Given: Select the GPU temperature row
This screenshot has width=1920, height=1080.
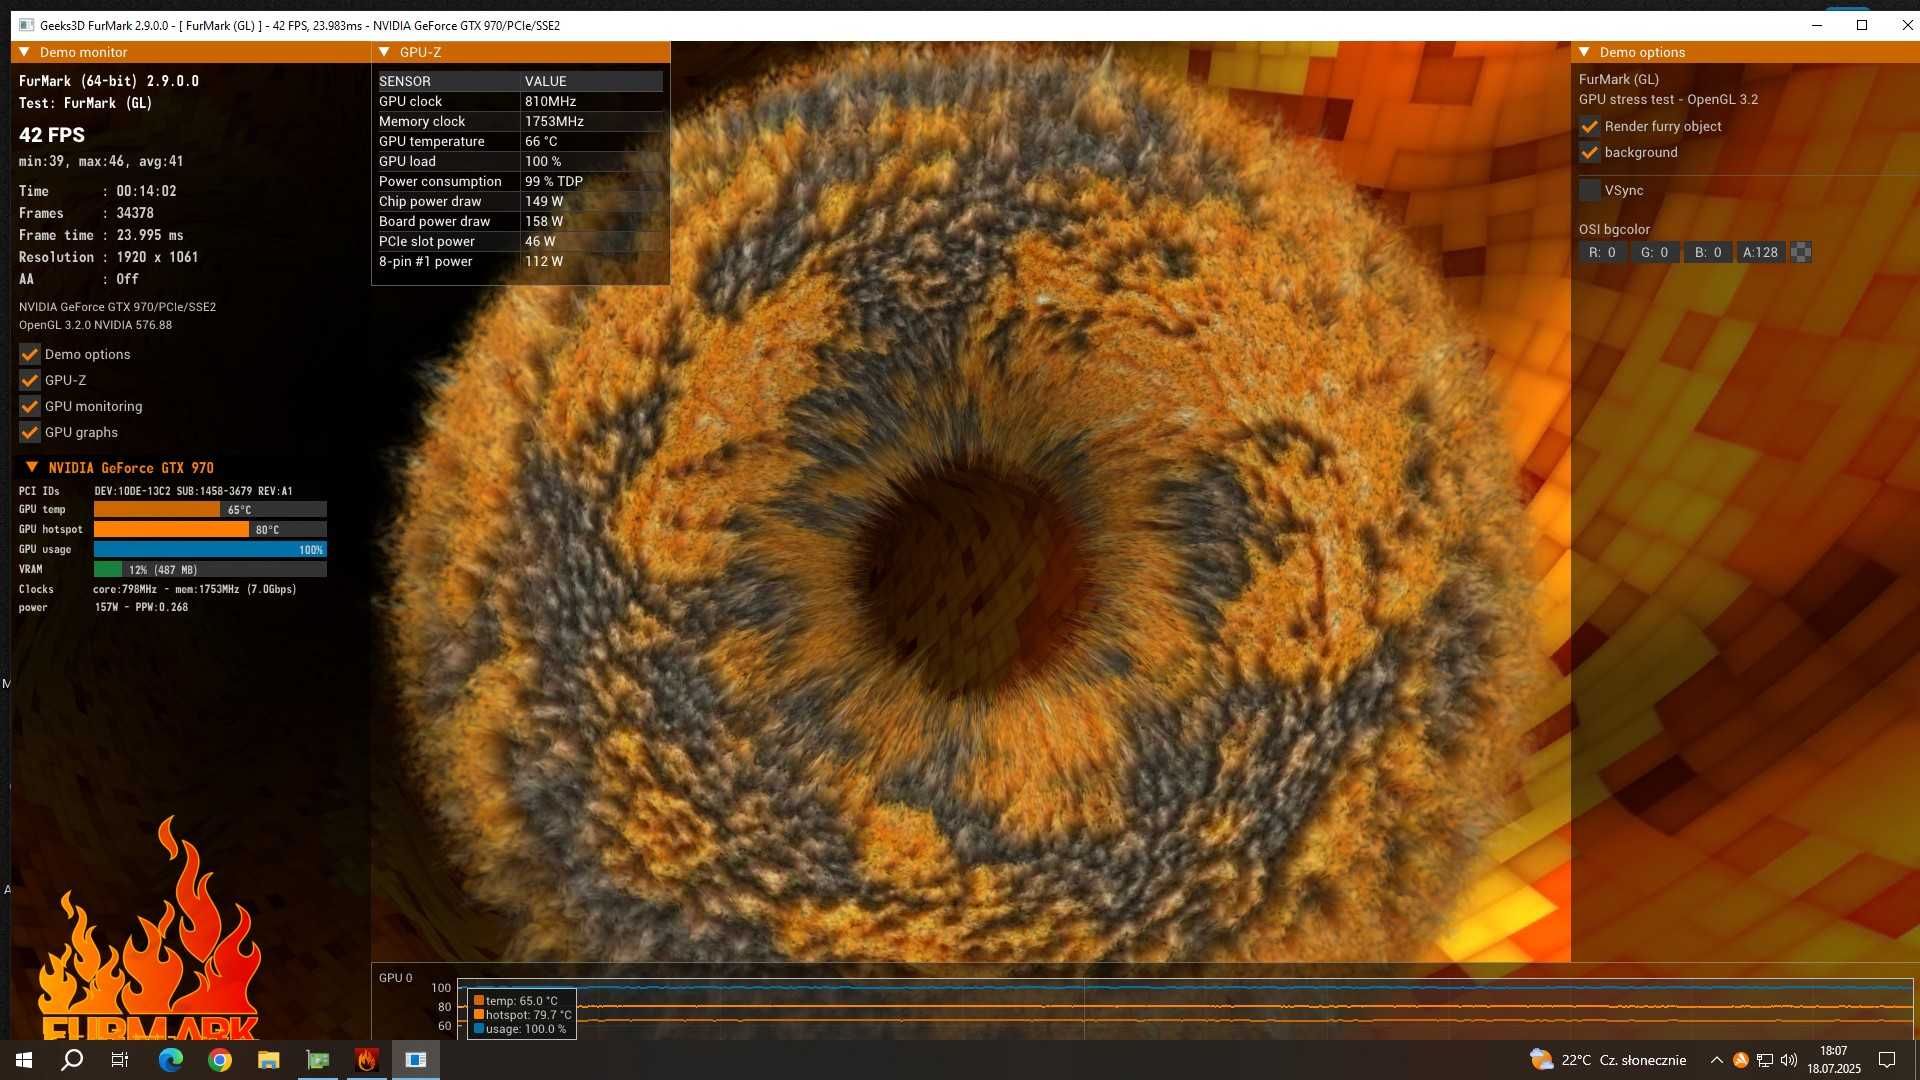Looking at the screenshot, I should click(520, 141).
